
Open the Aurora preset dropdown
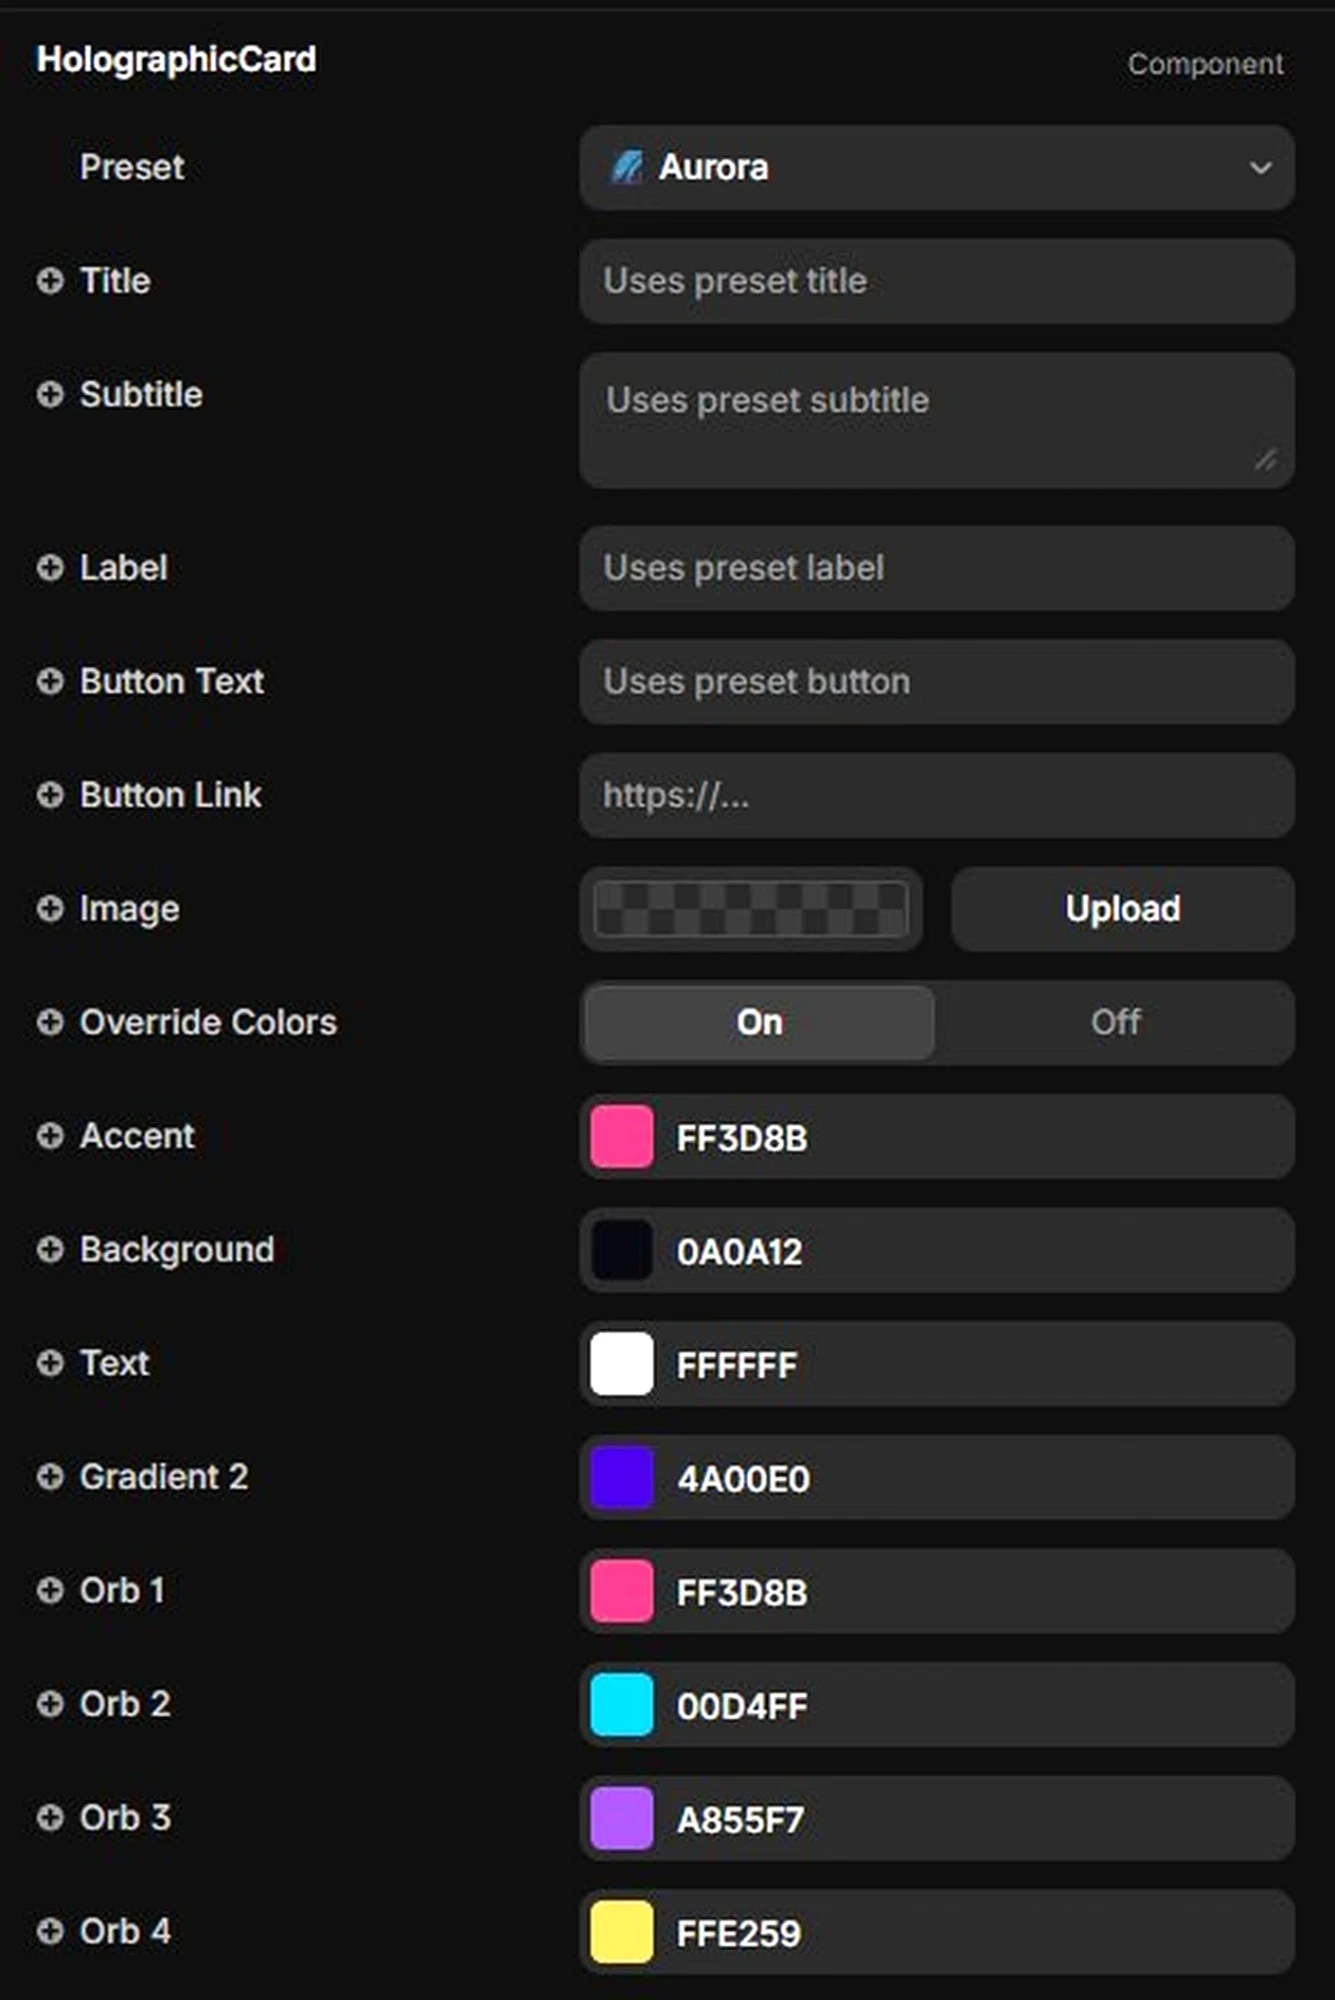937,167
